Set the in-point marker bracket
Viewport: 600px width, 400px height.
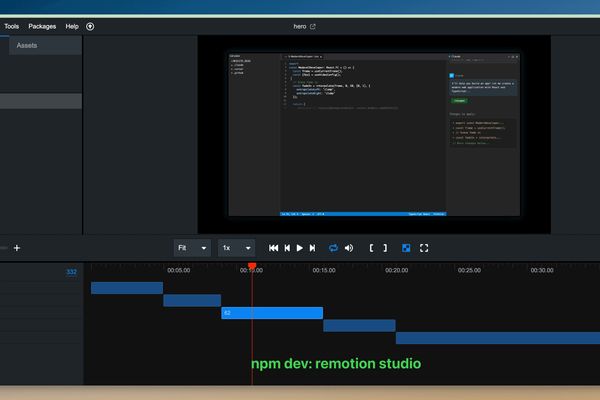371,248
